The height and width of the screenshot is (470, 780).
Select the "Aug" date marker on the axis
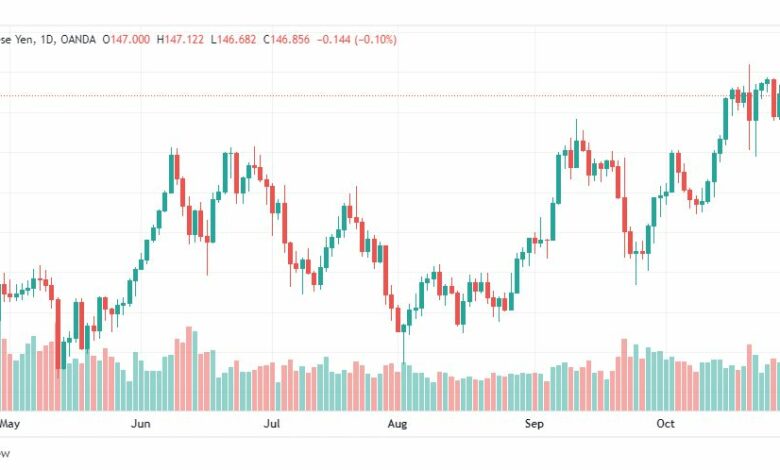(x=397, y=424)
